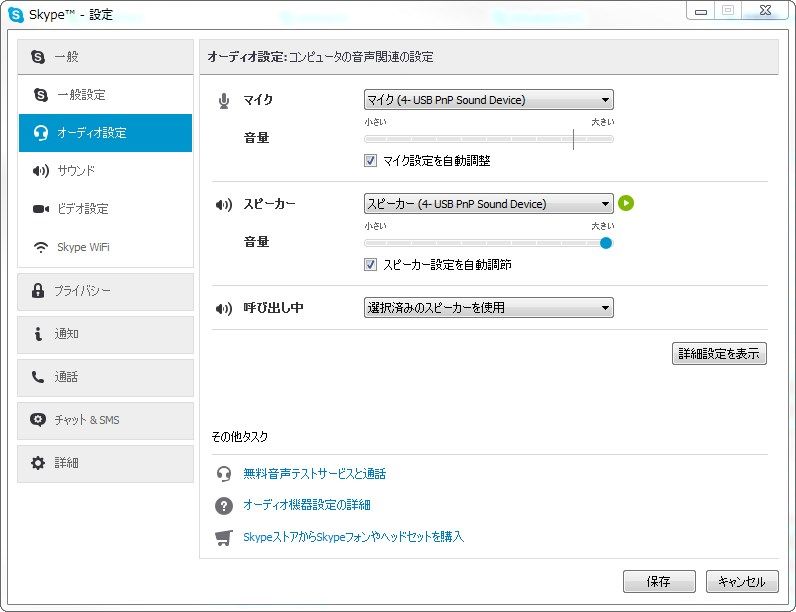
Task: Open ビデオ設定 page
Action: [x=106, y=209]
